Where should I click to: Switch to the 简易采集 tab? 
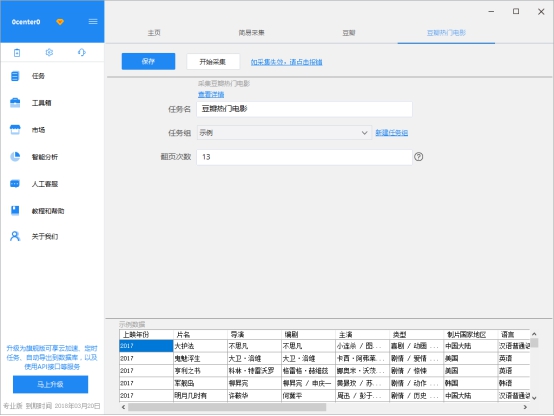click(x=251, y=33)
